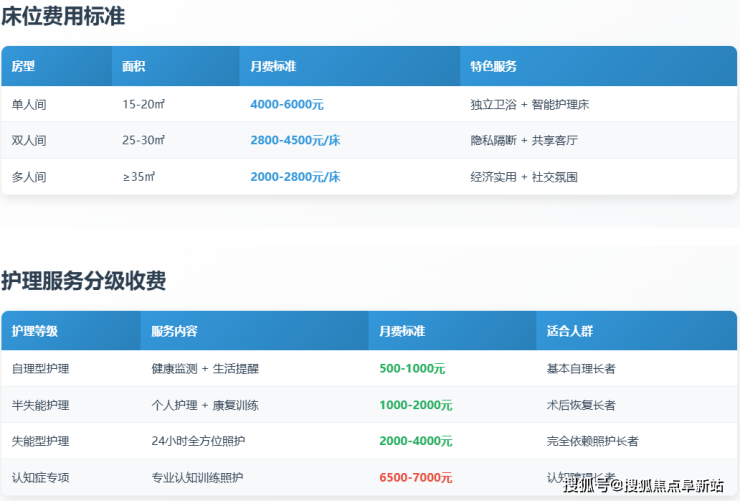Click the 护理服务分级收费 section heading
Screen dimensions: 740x501
[x=84, y=281]
